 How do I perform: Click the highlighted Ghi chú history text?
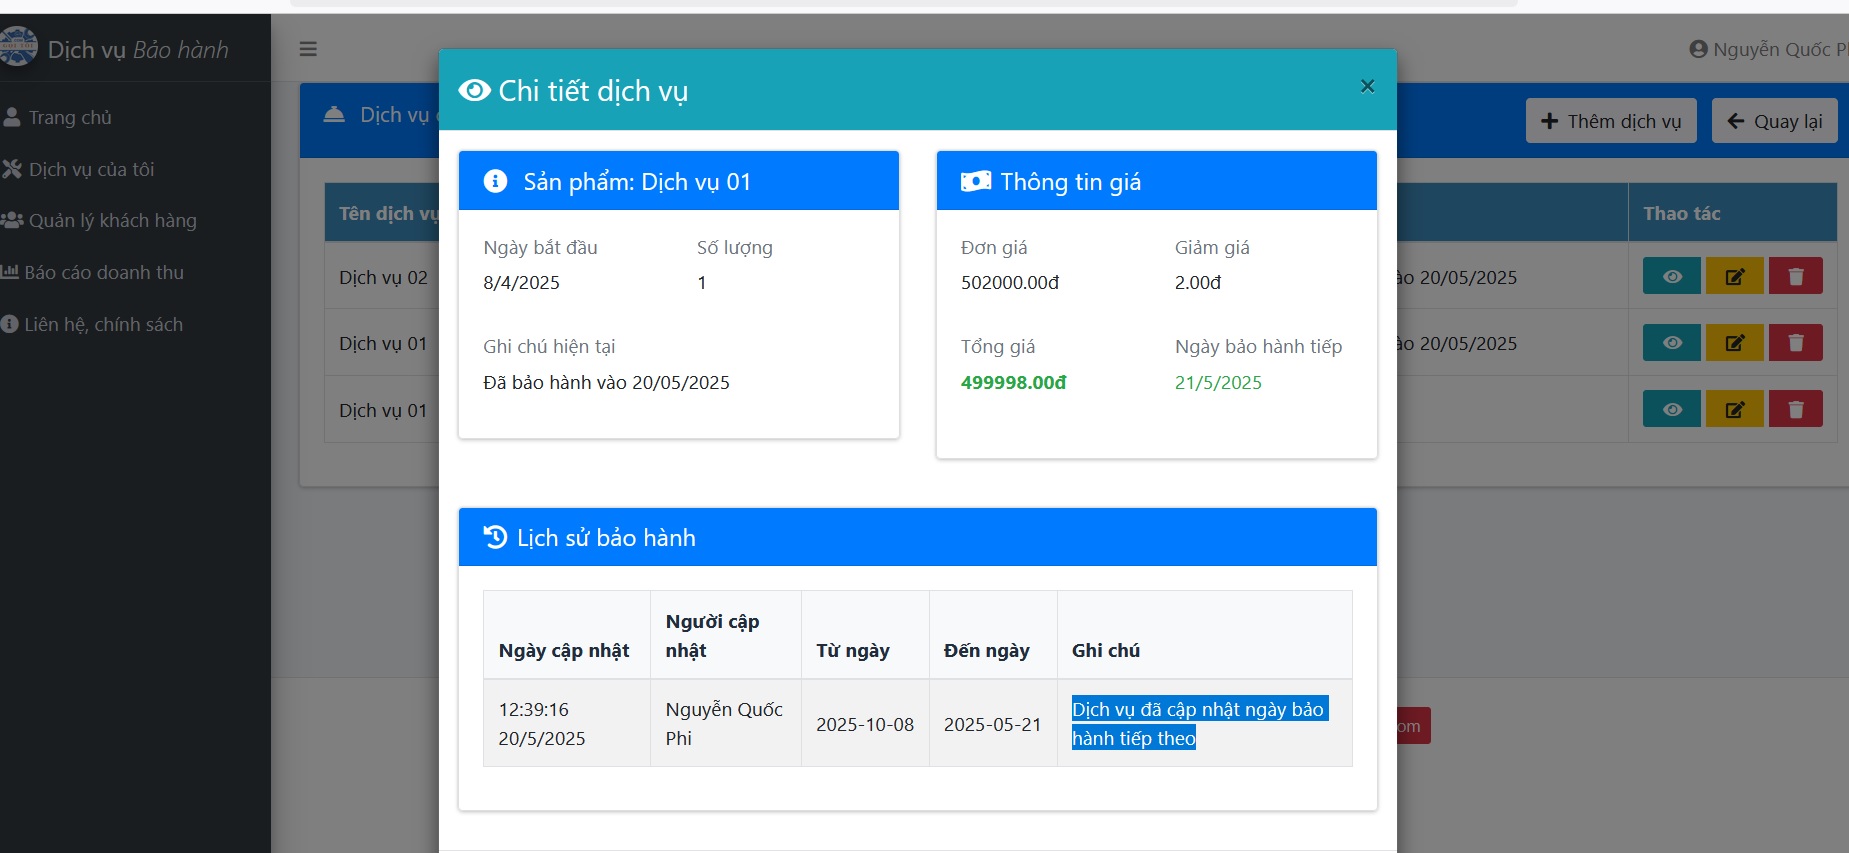(1197, 723)
